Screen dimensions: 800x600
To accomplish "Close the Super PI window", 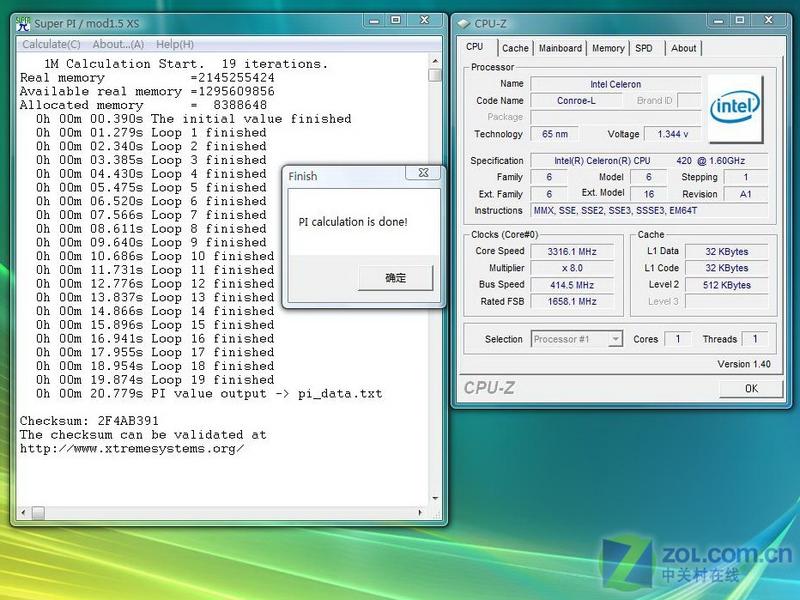I will pos(424,20).
